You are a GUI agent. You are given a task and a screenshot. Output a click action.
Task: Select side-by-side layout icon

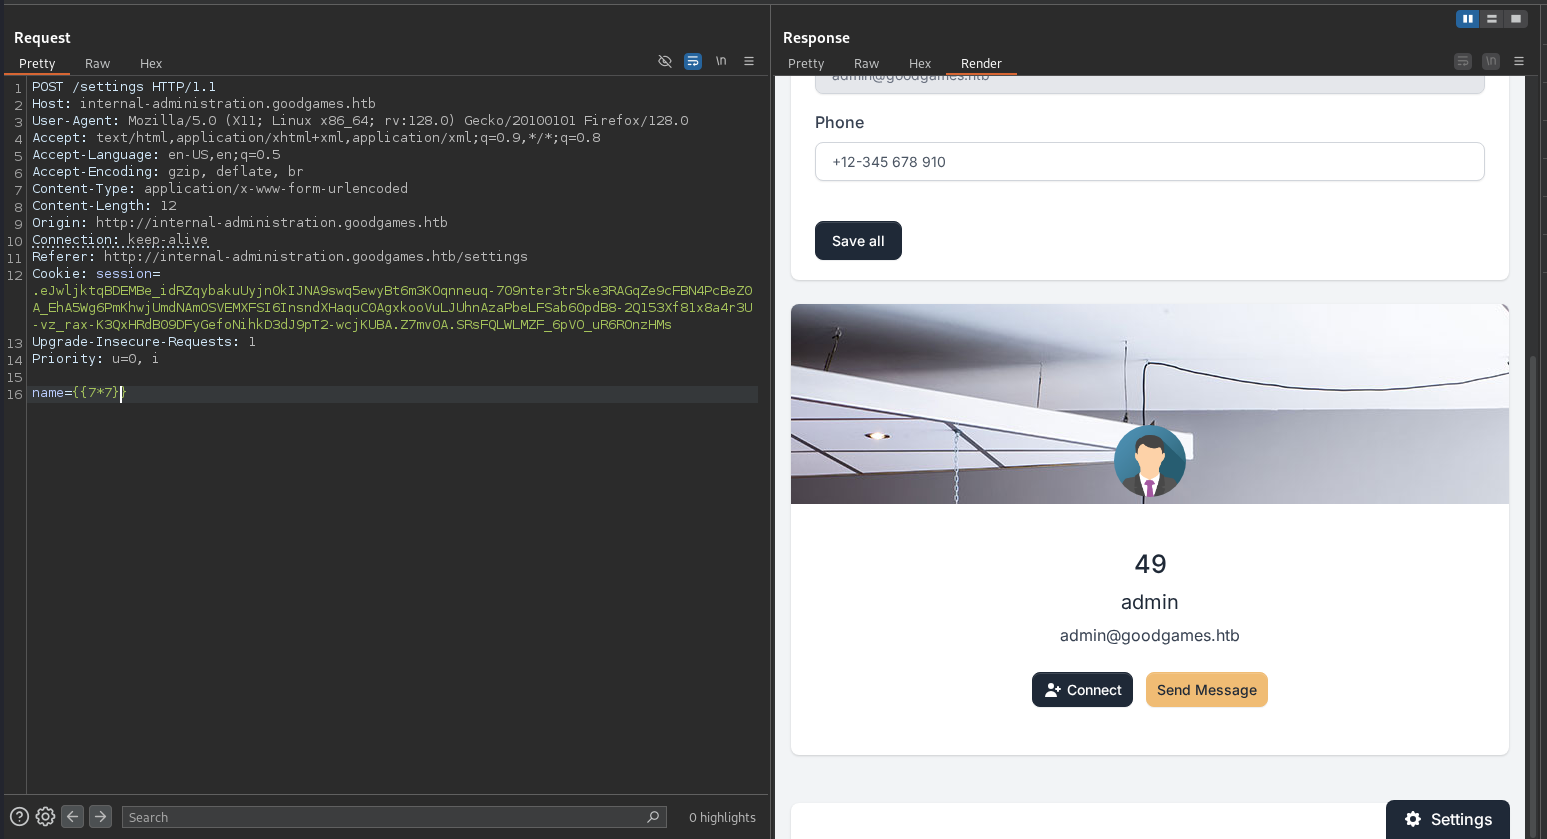(x=1467, y=19)
